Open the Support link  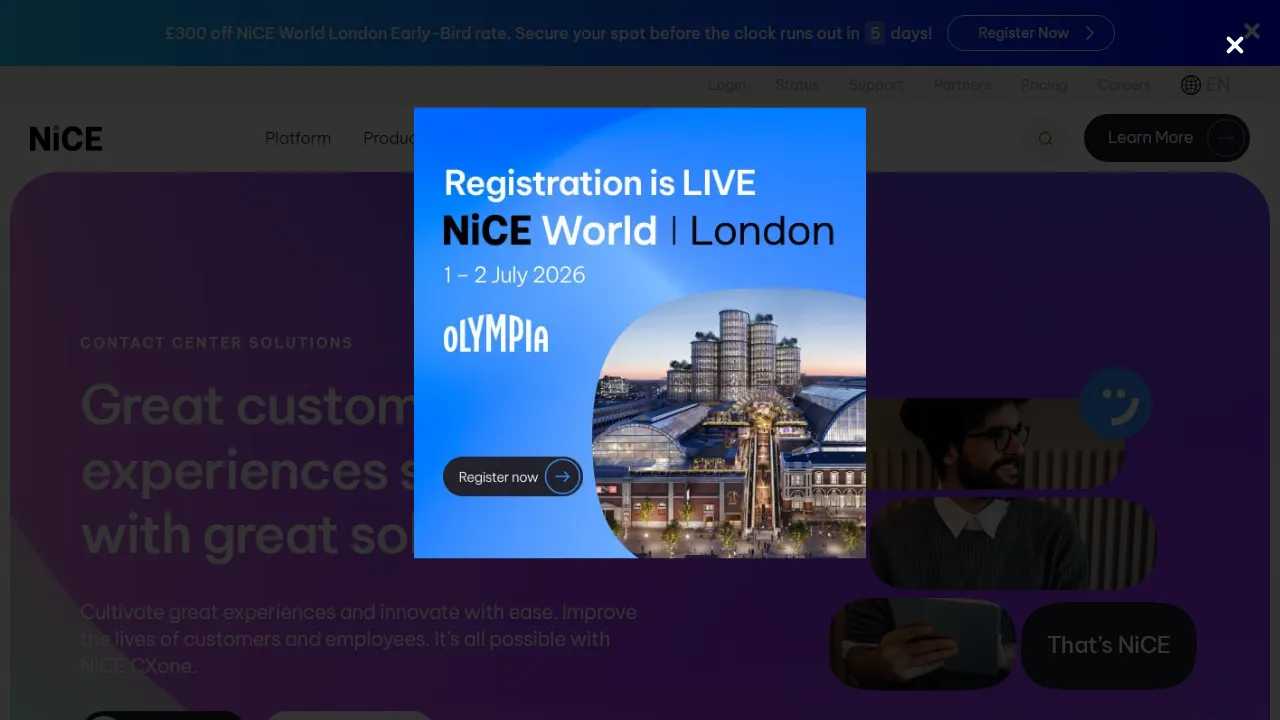(x=876, y=85)
